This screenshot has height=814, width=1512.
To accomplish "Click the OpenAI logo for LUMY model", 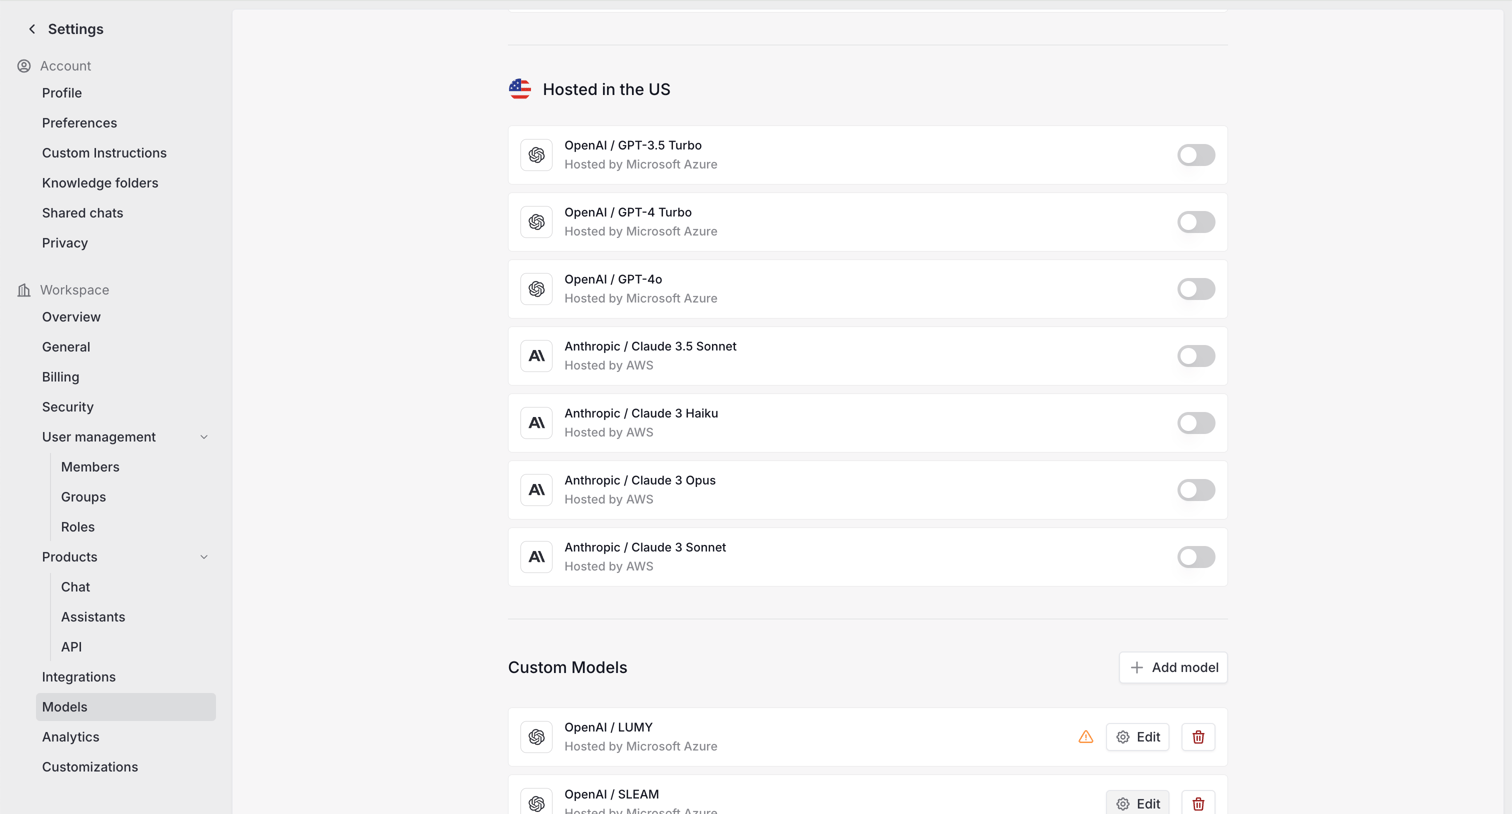I will [x=537, y=737].
